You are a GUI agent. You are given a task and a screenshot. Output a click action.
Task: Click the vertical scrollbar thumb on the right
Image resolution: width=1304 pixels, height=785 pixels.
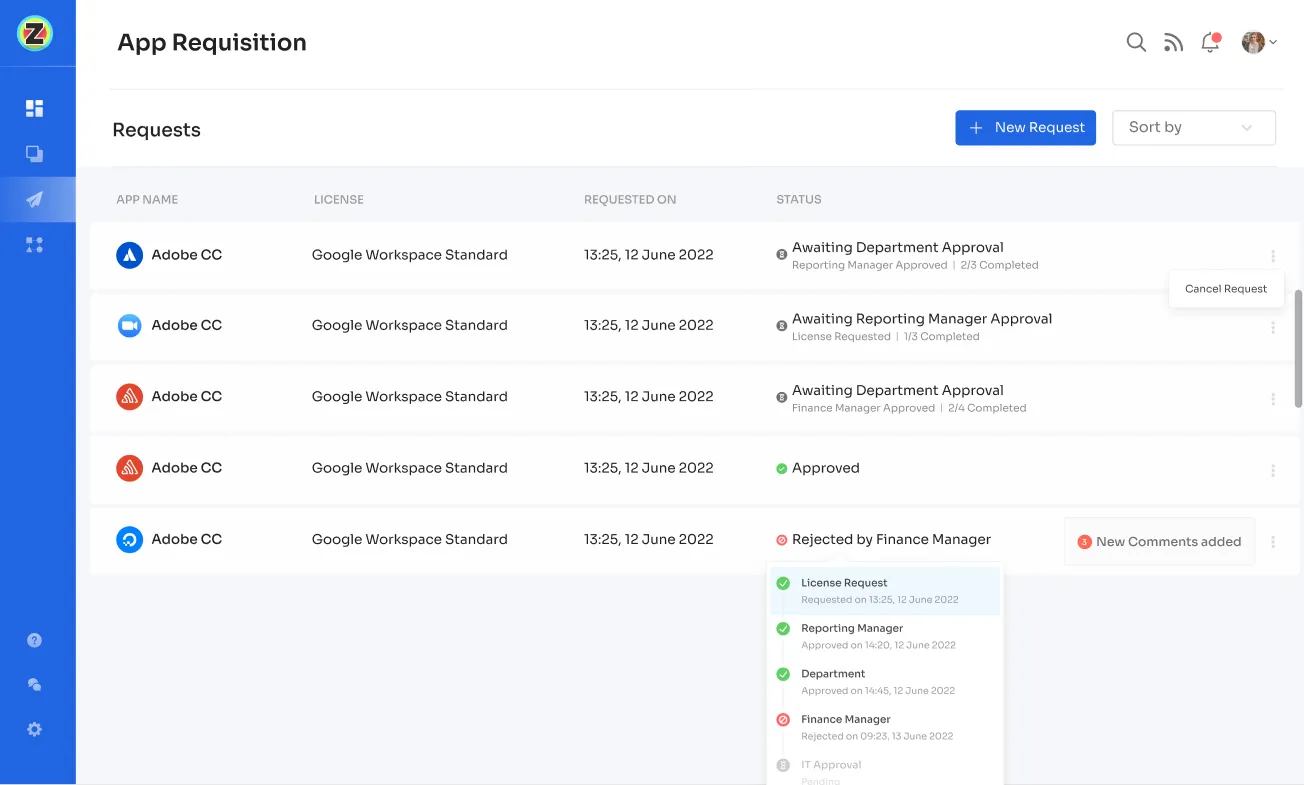point(1299,349)
